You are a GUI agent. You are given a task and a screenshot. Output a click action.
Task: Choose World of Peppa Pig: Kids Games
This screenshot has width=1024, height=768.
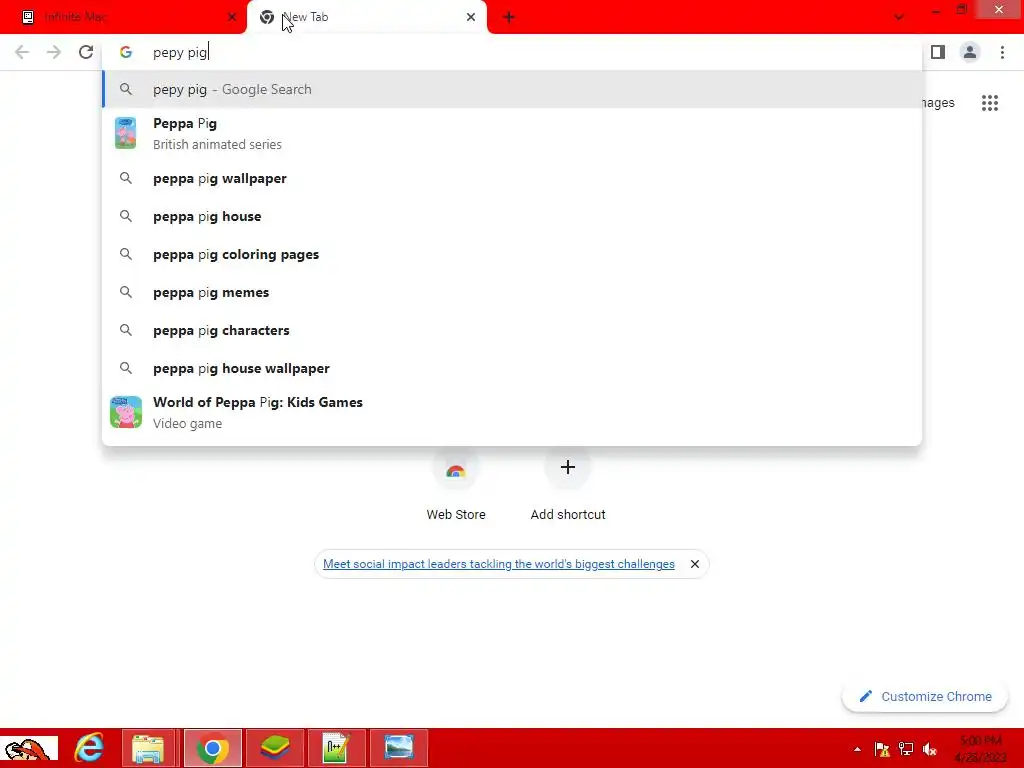click(512, 412)
